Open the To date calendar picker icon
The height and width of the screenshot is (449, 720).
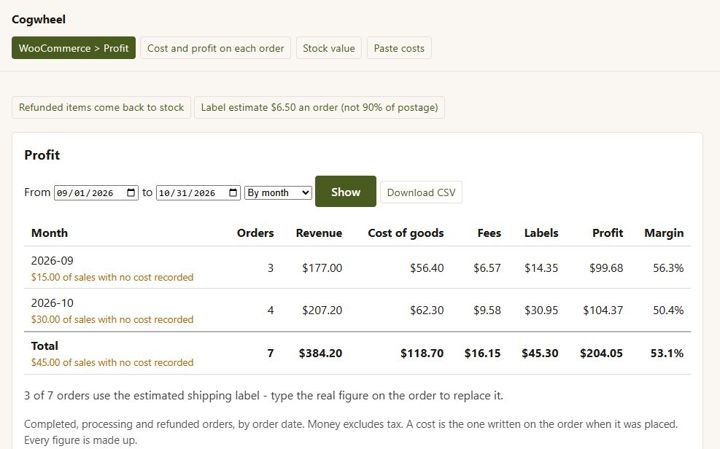233,192
